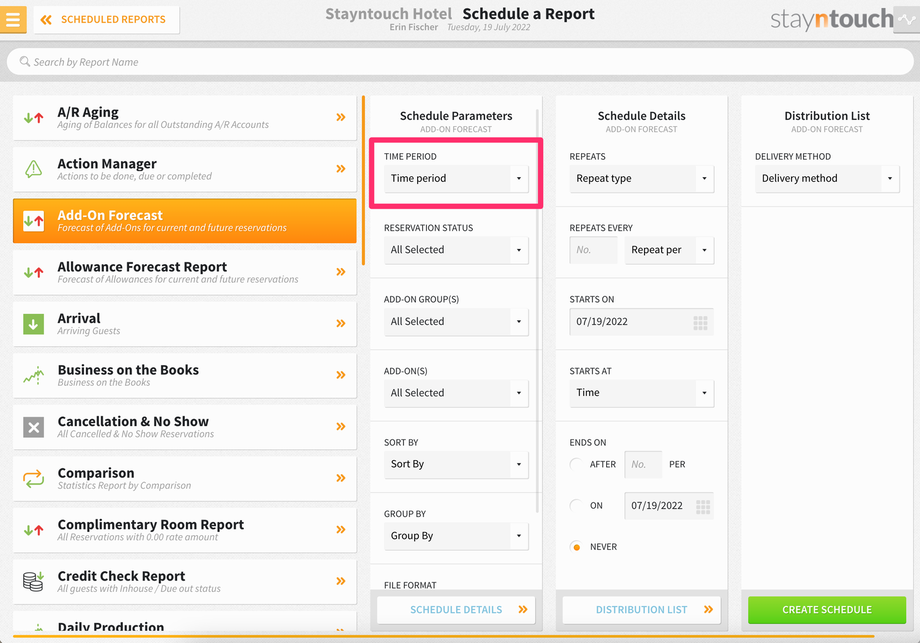Open the Starts On calendar picker icon

(x=700, y=323)
